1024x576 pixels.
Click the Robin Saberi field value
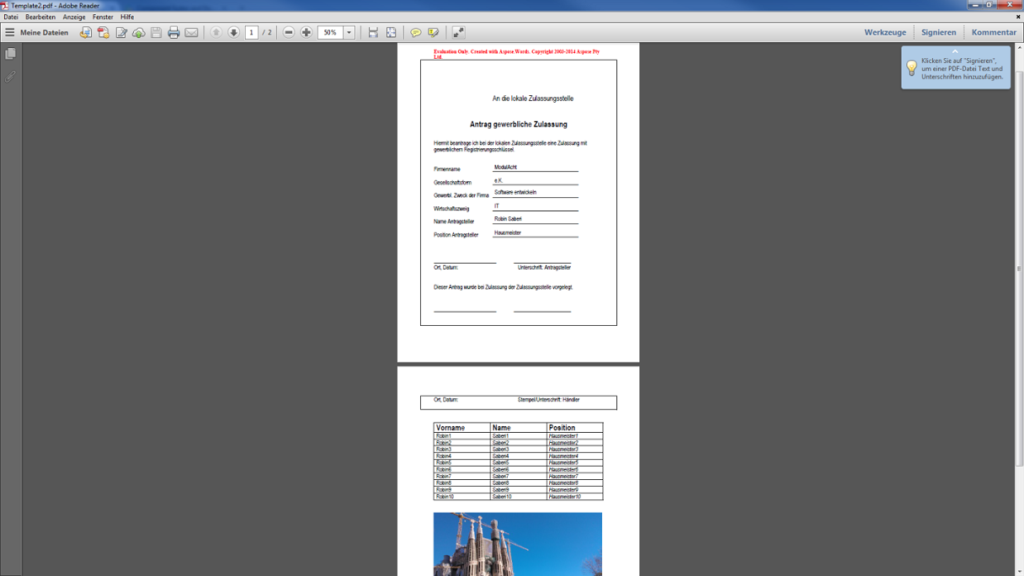pos(507,219)
